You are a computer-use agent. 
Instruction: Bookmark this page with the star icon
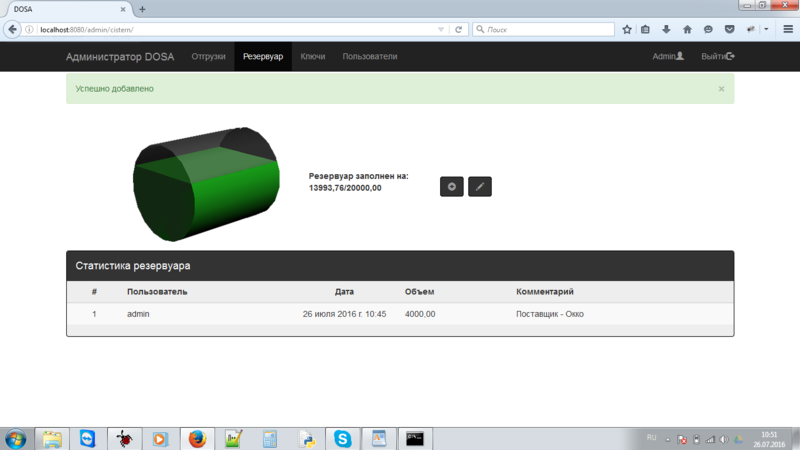(627, 29)
